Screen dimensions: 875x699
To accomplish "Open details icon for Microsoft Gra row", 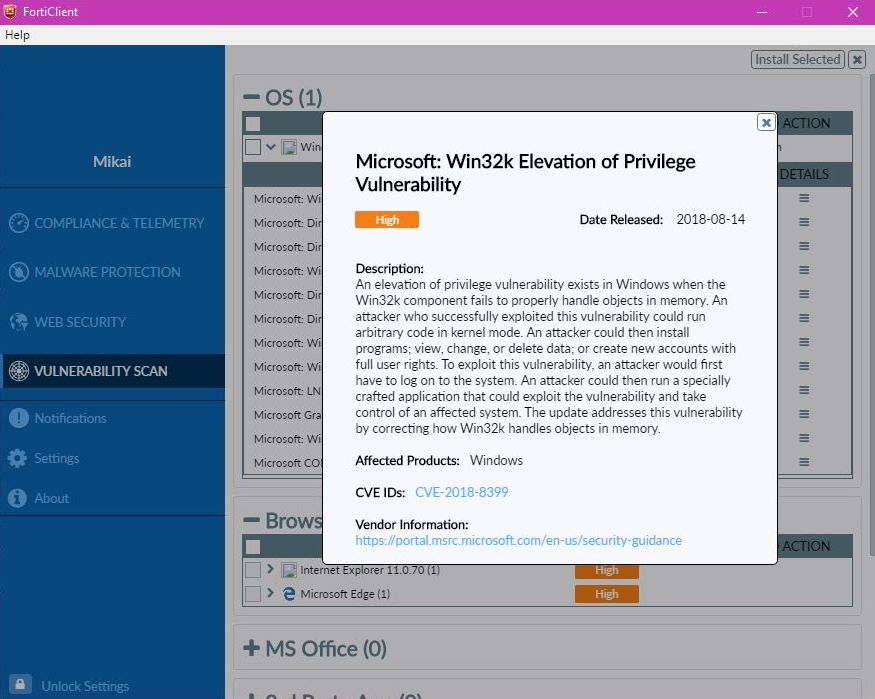I will 804,414.
